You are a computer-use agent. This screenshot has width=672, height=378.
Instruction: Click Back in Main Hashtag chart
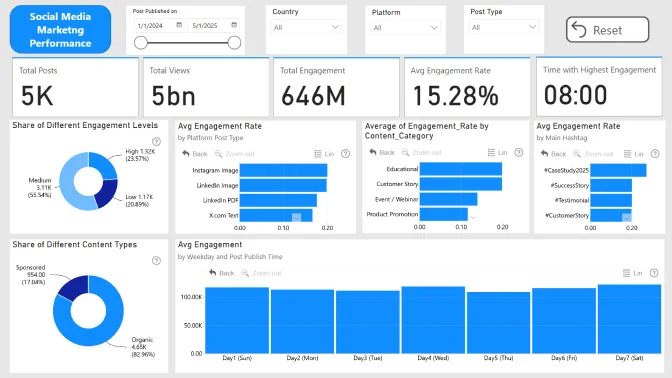(553, 153)
